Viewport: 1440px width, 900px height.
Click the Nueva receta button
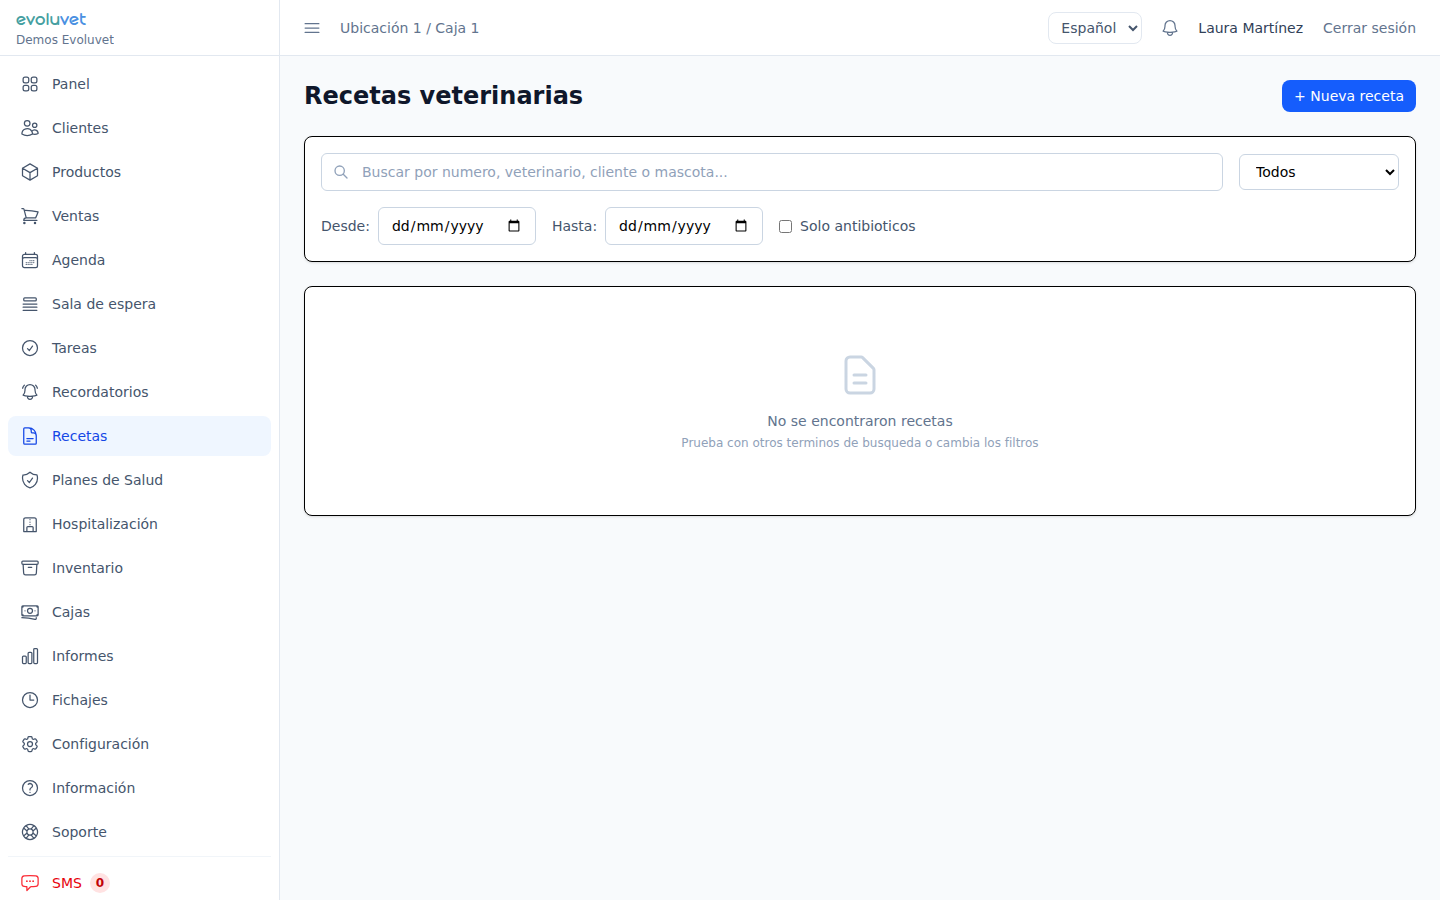point(1348,95)
